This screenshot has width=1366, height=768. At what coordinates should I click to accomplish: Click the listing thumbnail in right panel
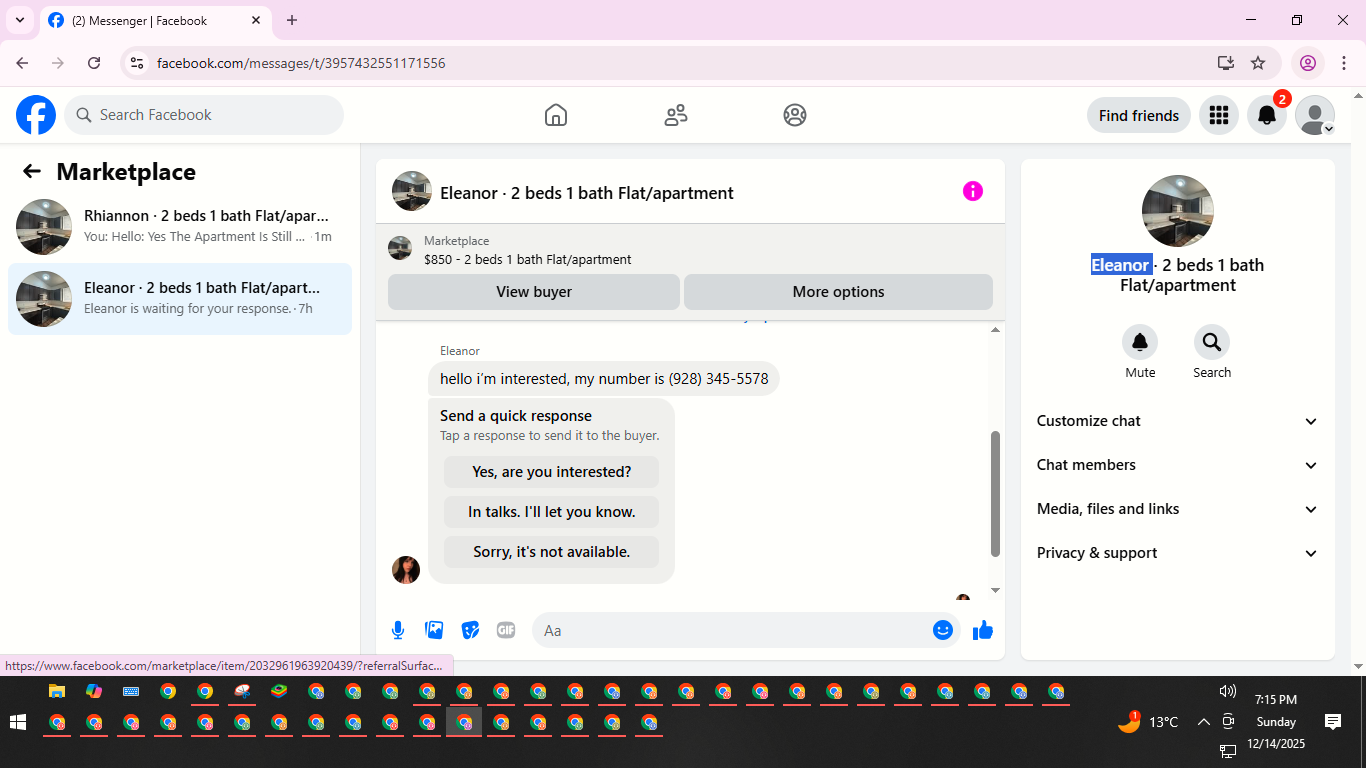(1178, 211)
